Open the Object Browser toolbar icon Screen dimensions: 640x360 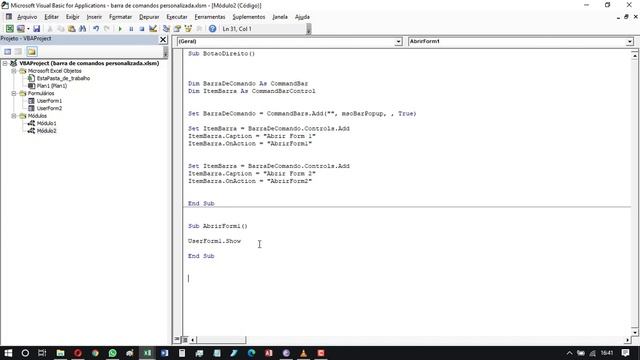tap(188, 29)
